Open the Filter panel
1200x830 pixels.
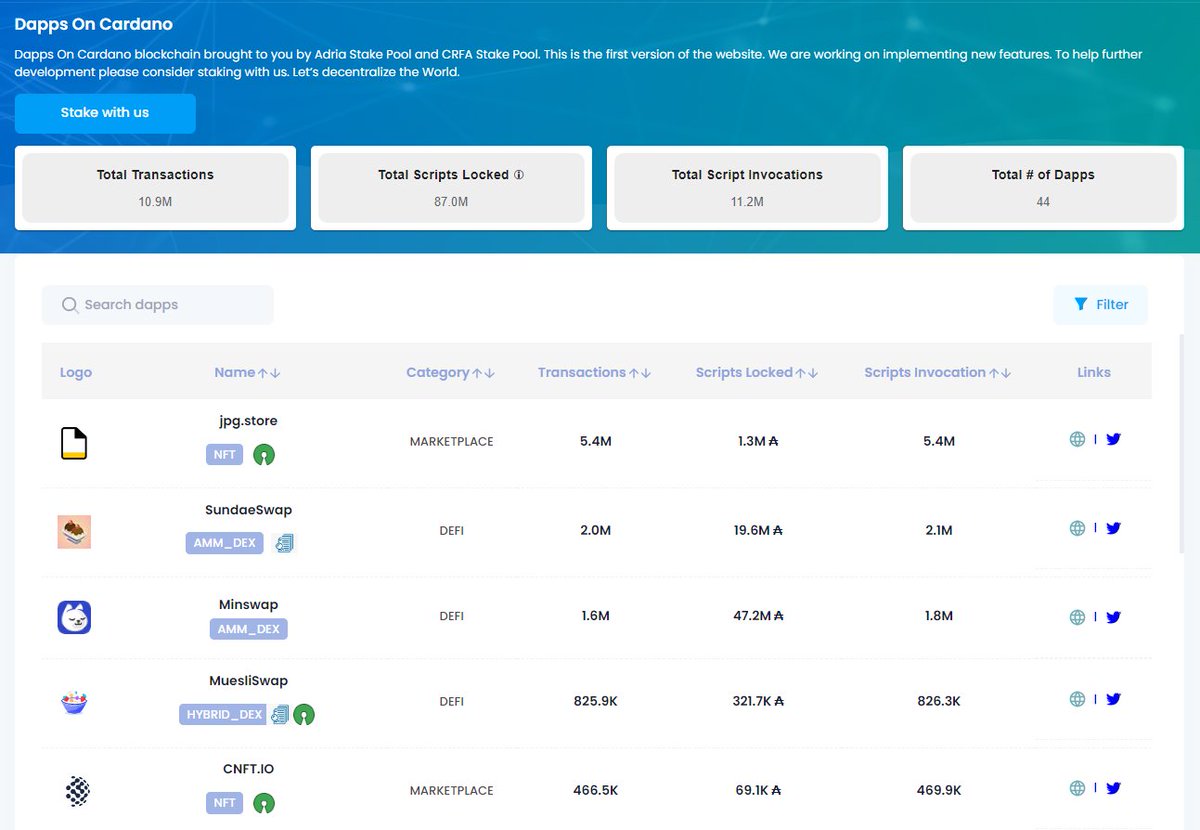[x=1100, y=305]
